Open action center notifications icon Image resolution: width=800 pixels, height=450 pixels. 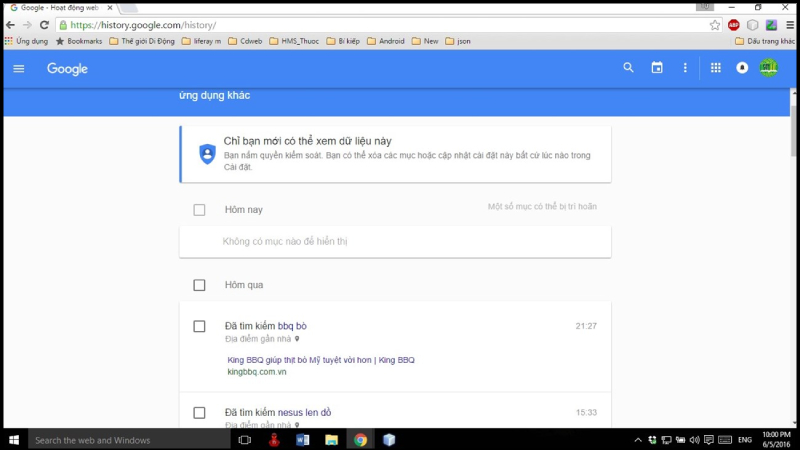click(709, 440)
